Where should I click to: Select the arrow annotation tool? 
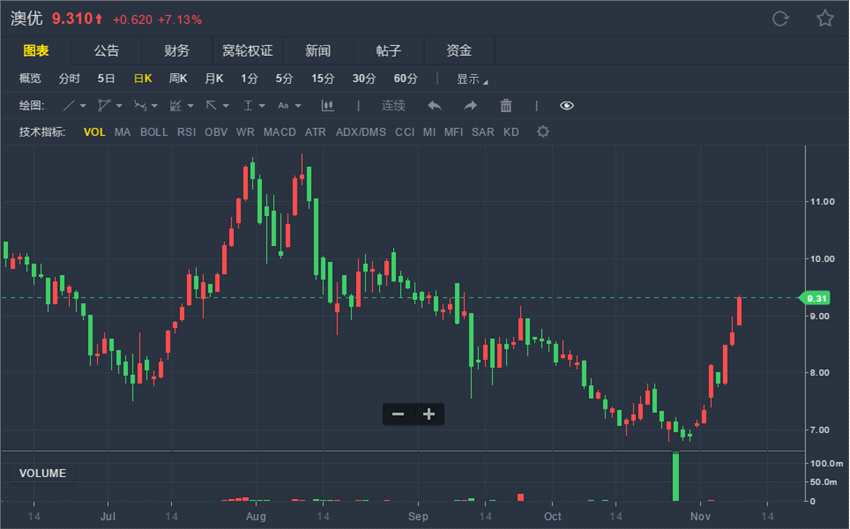pyautogui.click(x=211, y=106)
